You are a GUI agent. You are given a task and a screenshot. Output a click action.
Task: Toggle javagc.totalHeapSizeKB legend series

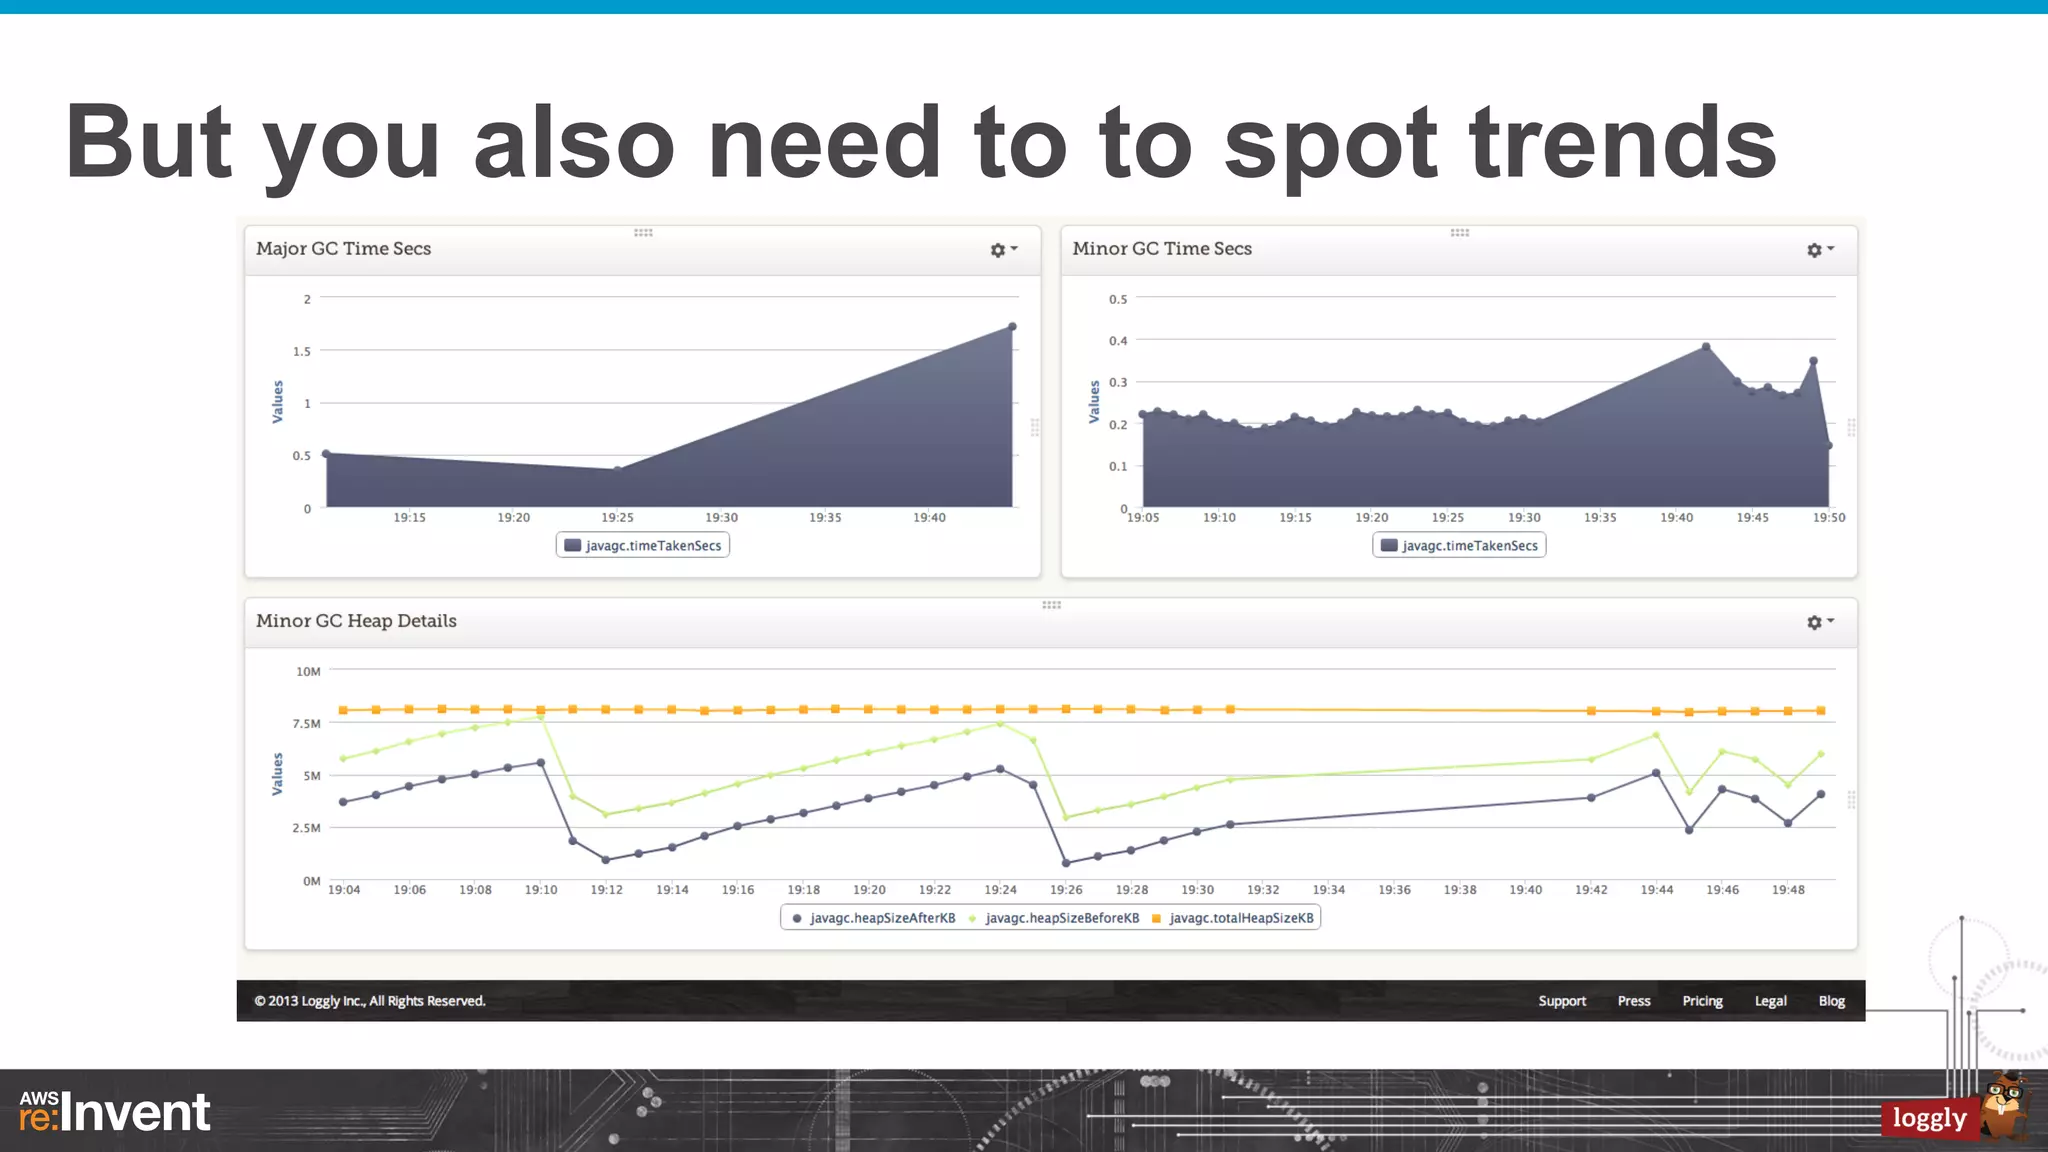[x=1240, y=918]
